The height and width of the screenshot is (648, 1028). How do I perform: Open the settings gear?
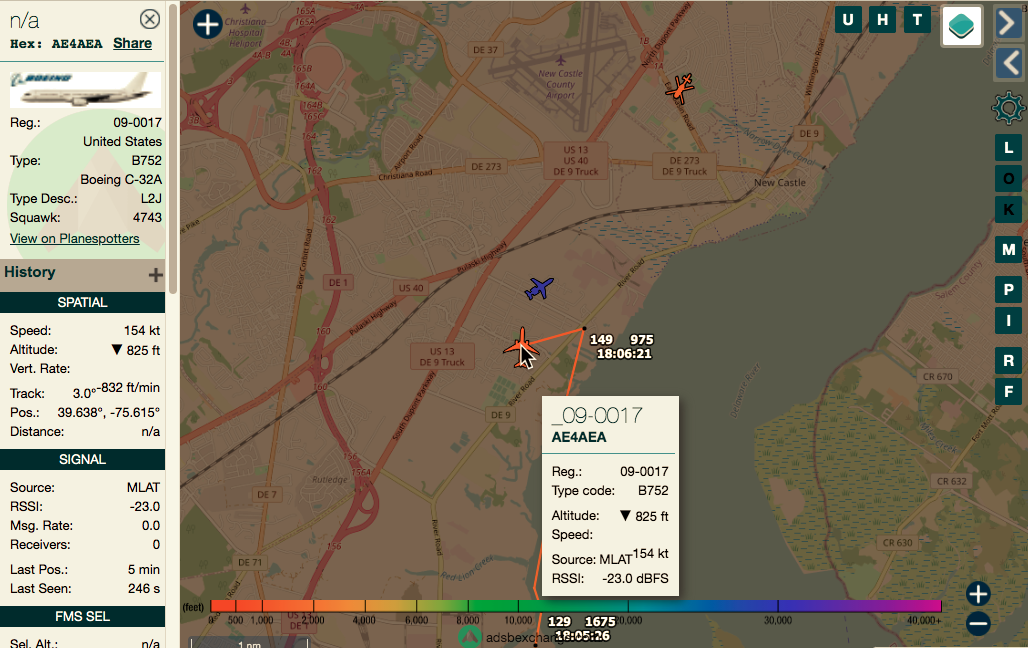point(1008,108)
